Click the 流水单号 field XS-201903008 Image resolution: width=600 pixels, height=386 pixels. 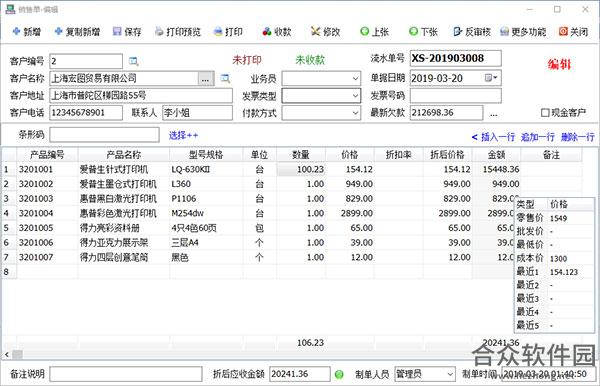click(x=455, y=59)
